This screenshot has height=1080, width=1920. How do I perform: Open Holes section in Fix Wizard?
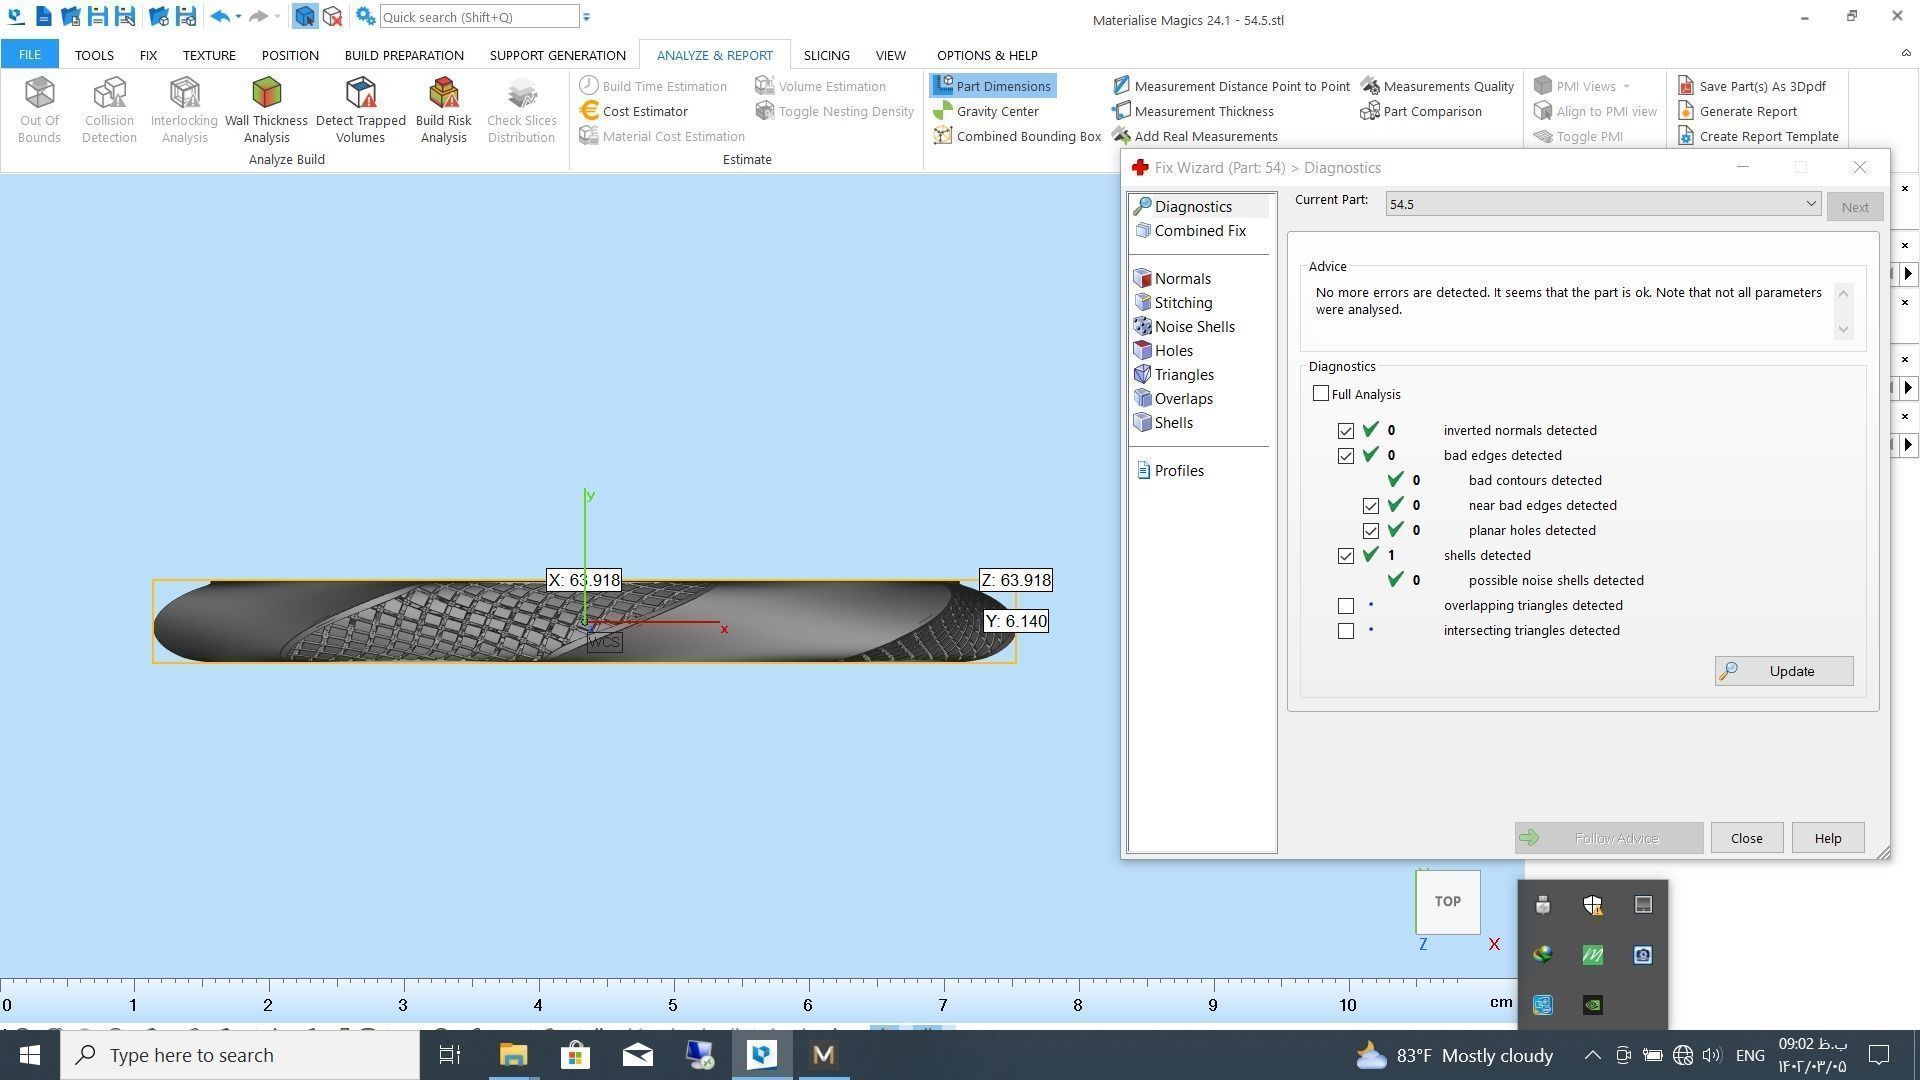pos(1172,351)
